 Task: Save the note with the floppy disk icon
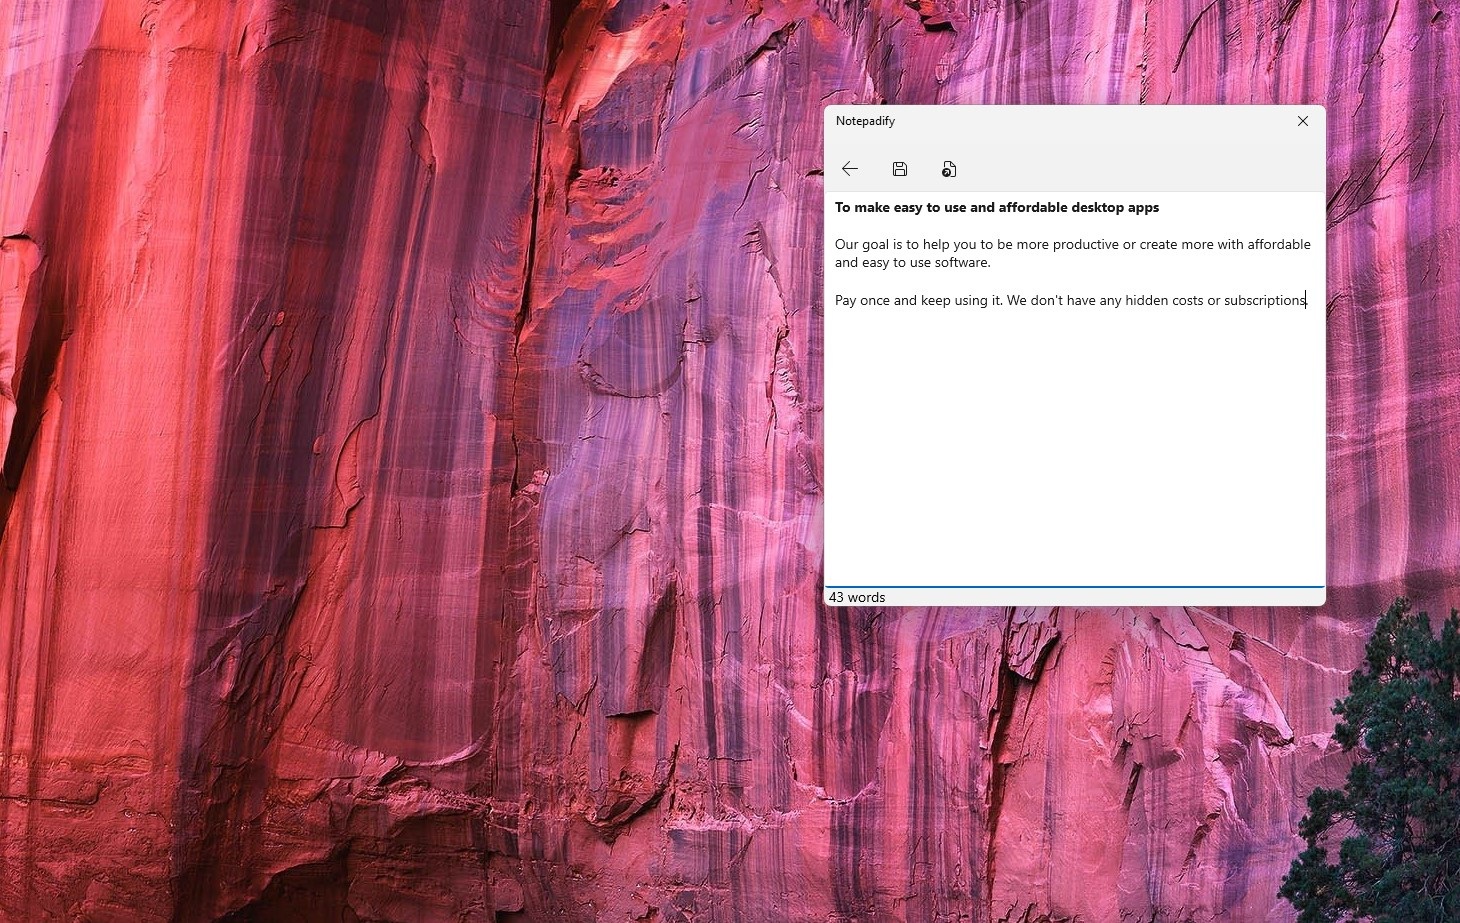click(x=900, y=169)
